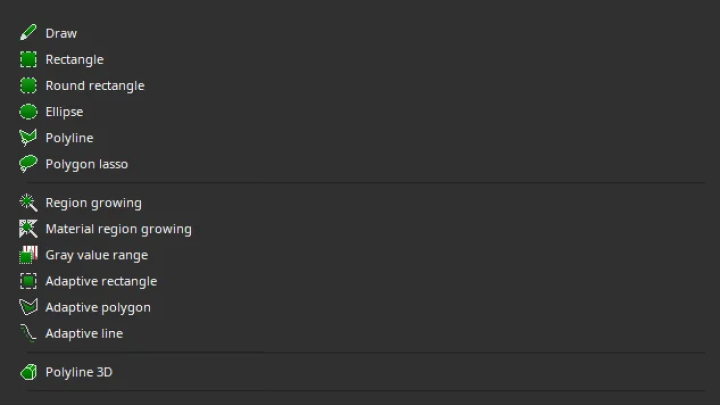
Task: Choose the Round rectangle tool icon
Action: coord(28,85)
